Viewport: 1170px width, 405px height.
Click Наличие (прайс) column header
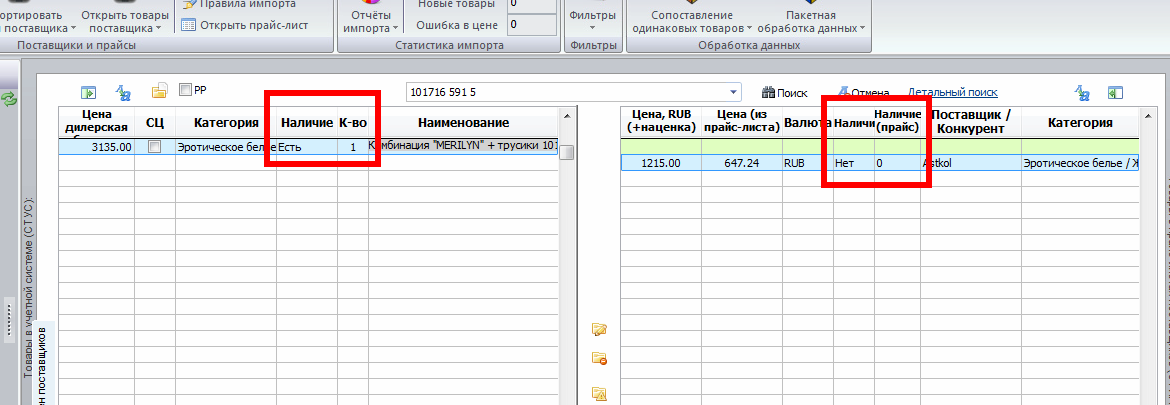pyautogui.click(x=898, y=122)
